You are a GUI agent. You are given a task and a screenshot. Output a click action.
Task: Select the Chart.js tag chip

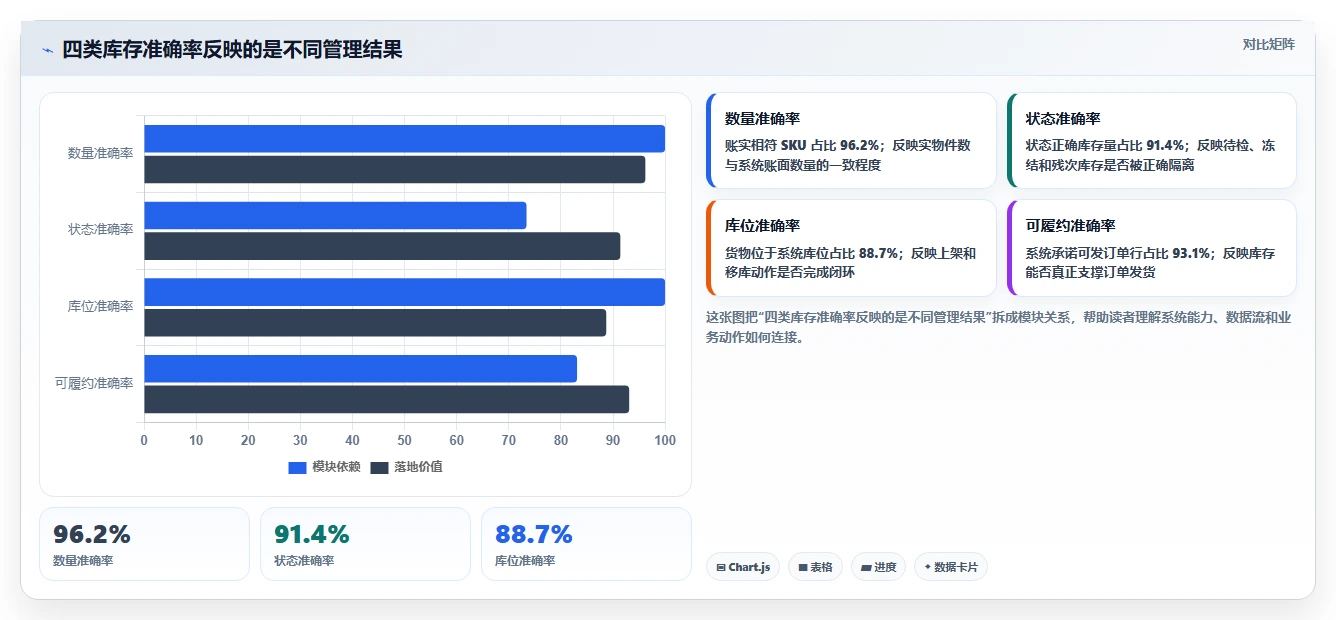point(743,567)
